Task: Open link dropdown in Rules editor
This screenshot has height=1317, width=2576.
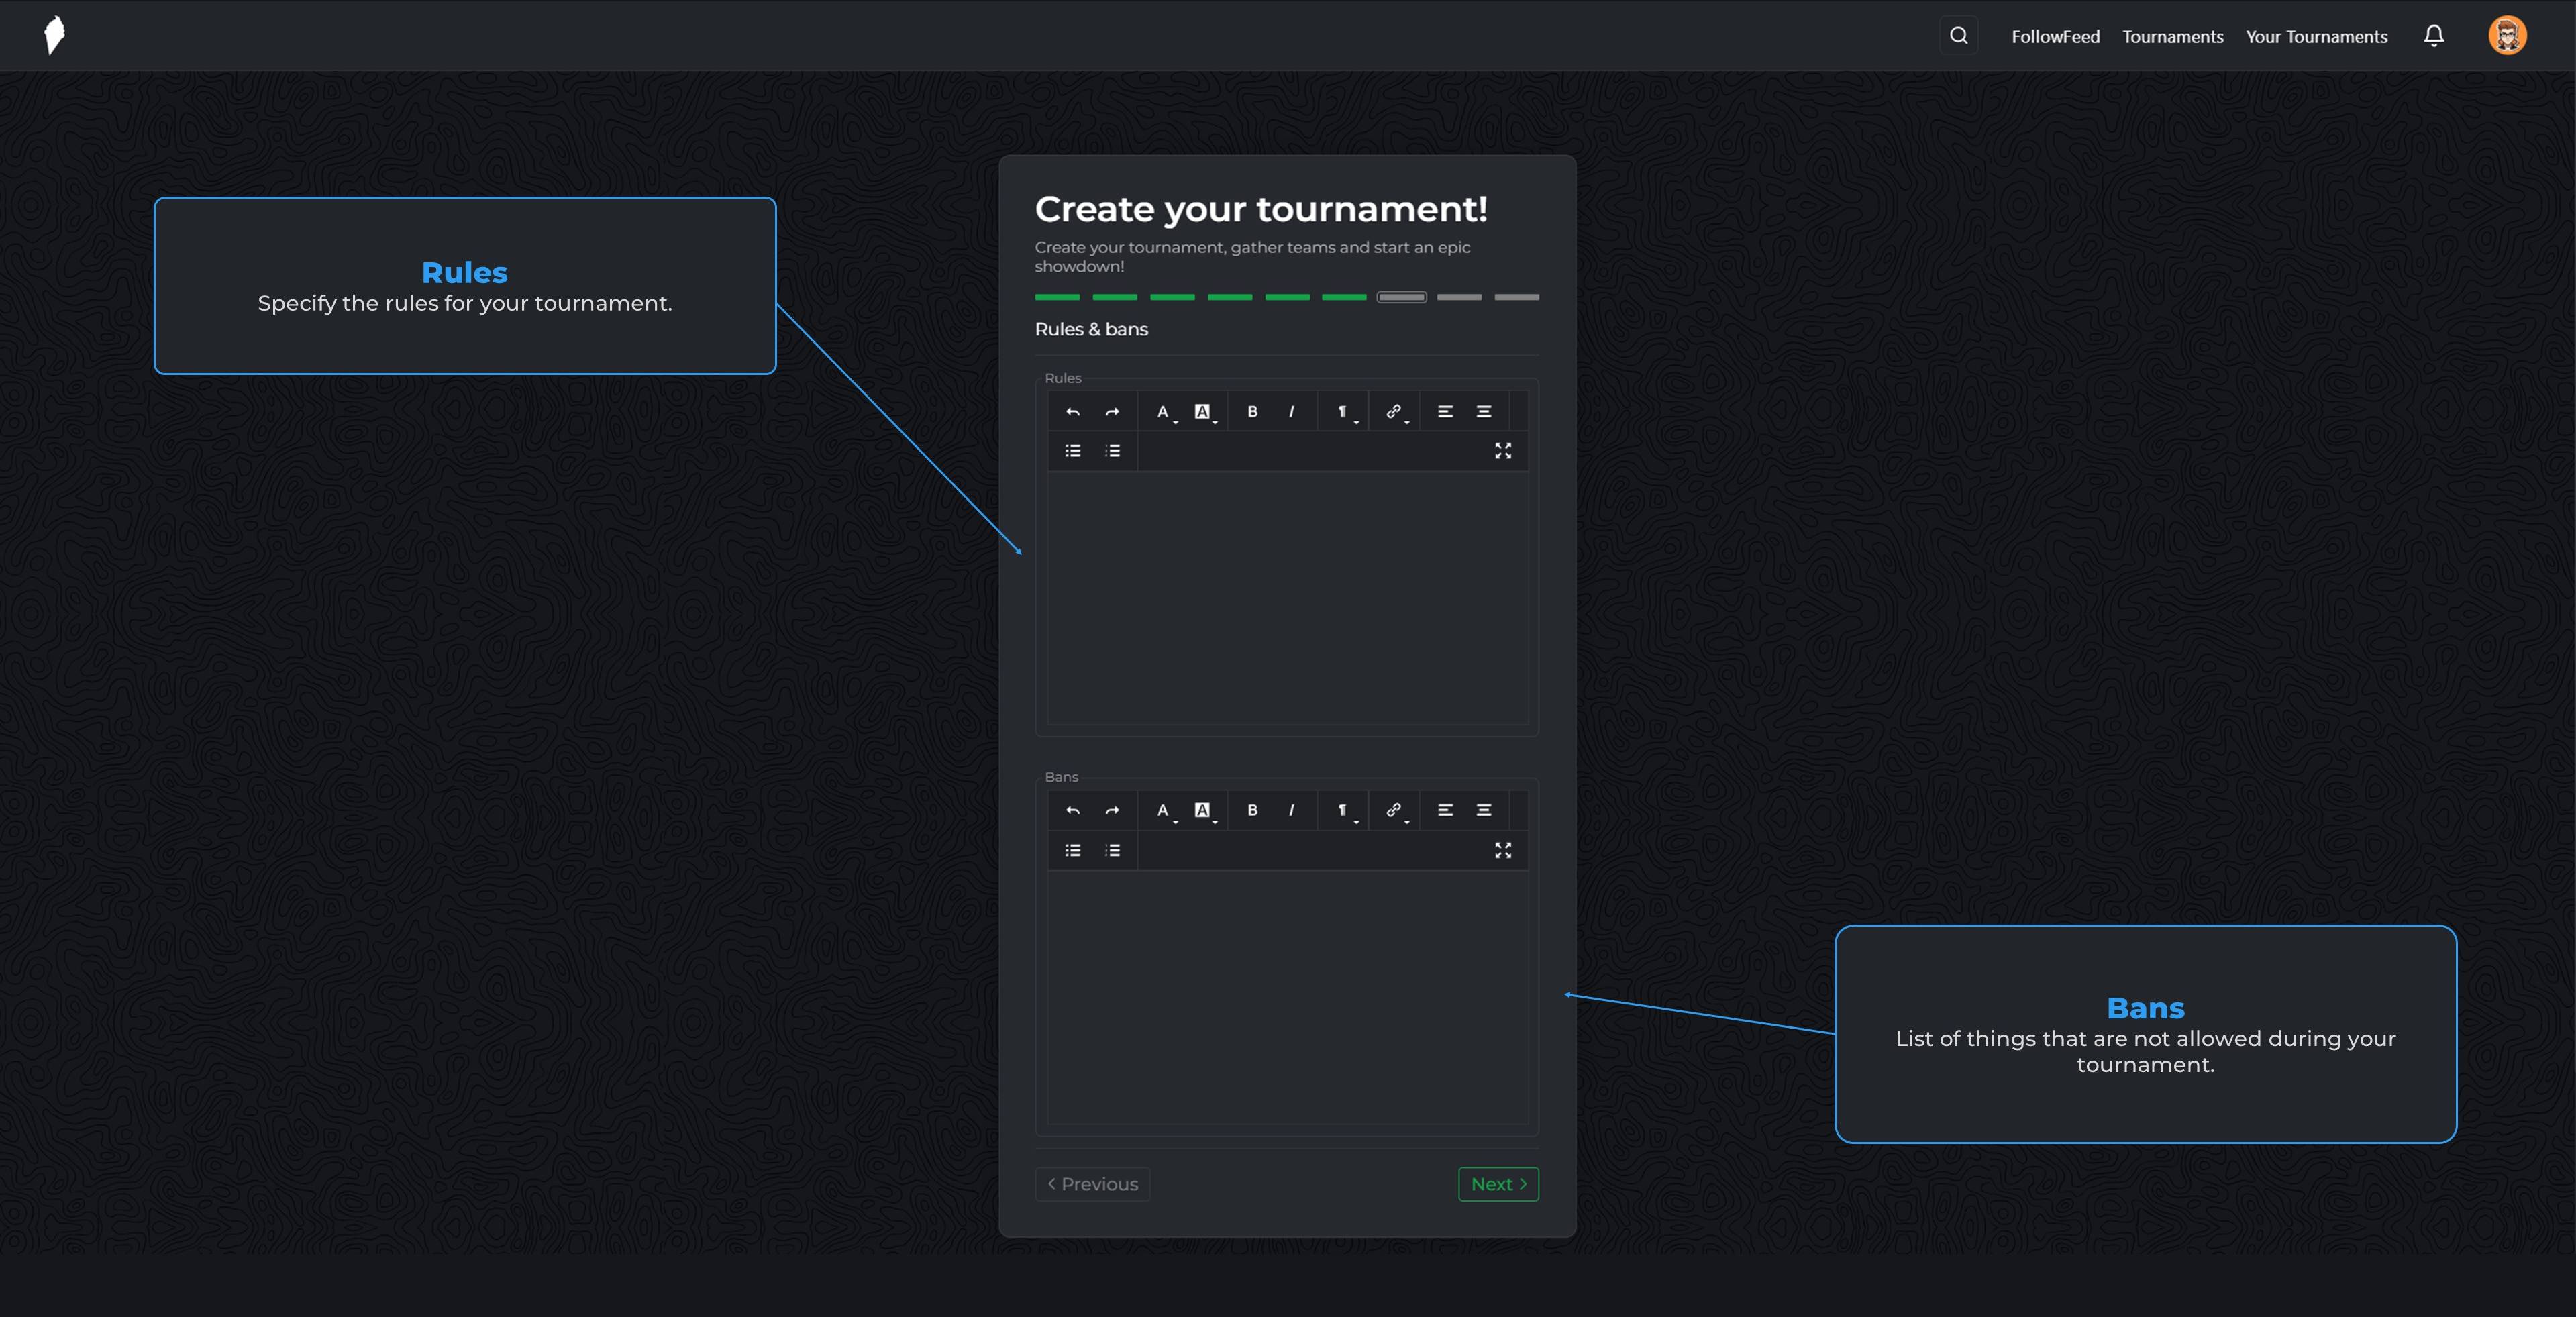Action: click(1394, 411)
